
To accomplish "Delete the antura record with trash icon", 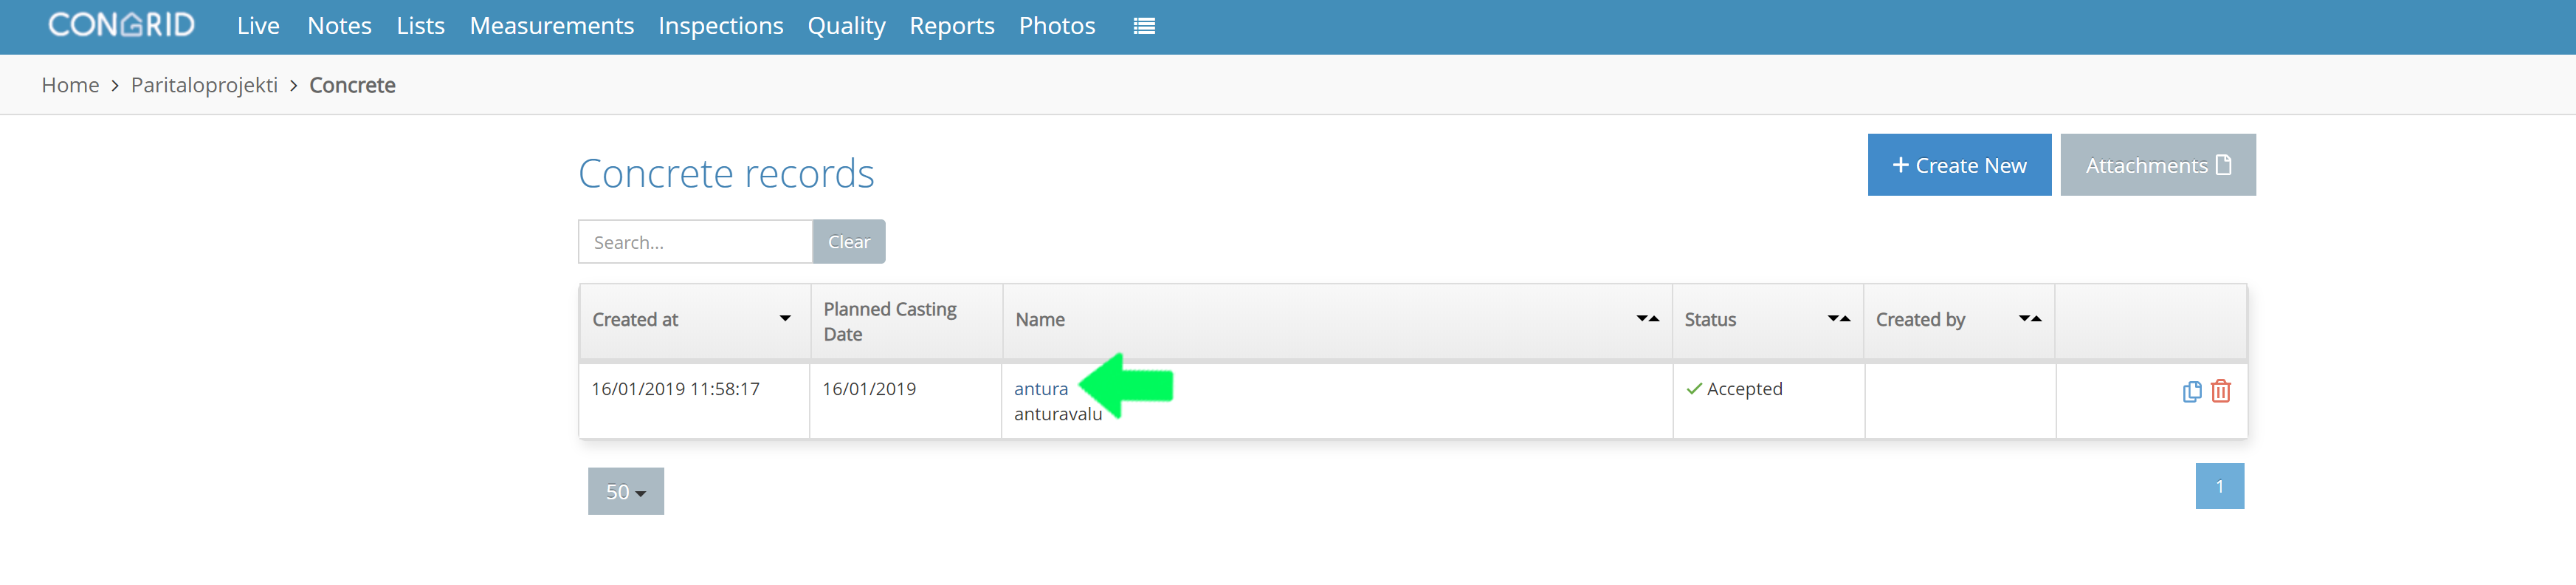I will pos(2220,391).
